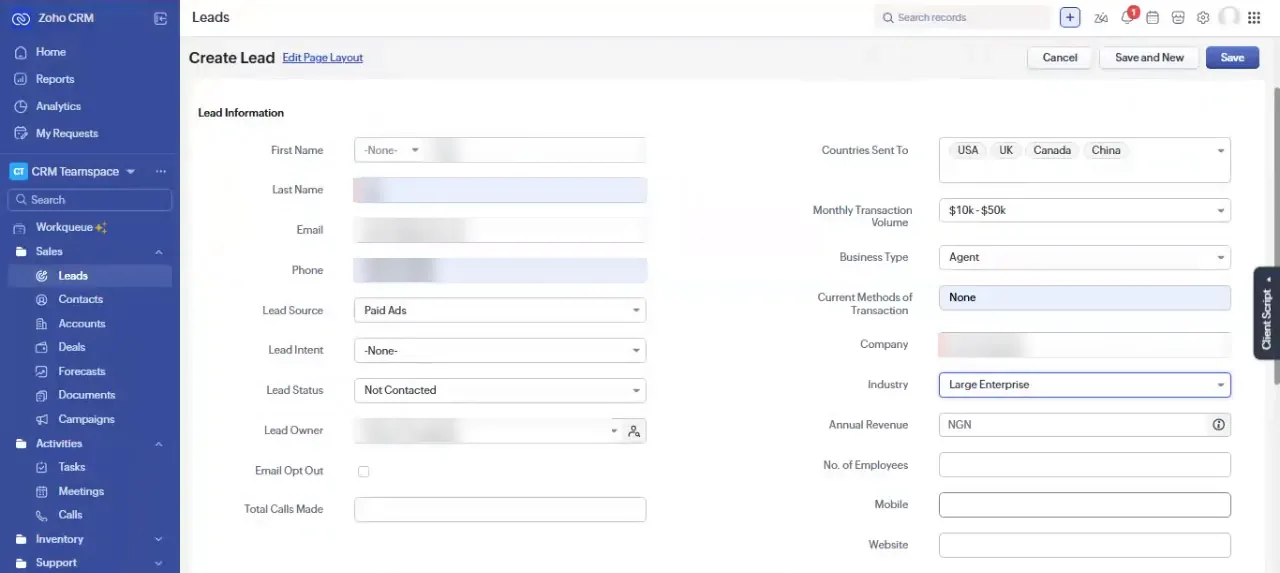The height and width of the screenshot is (573, 1280).
Task: Click the sidebar Search field
Action: point(90,200)
